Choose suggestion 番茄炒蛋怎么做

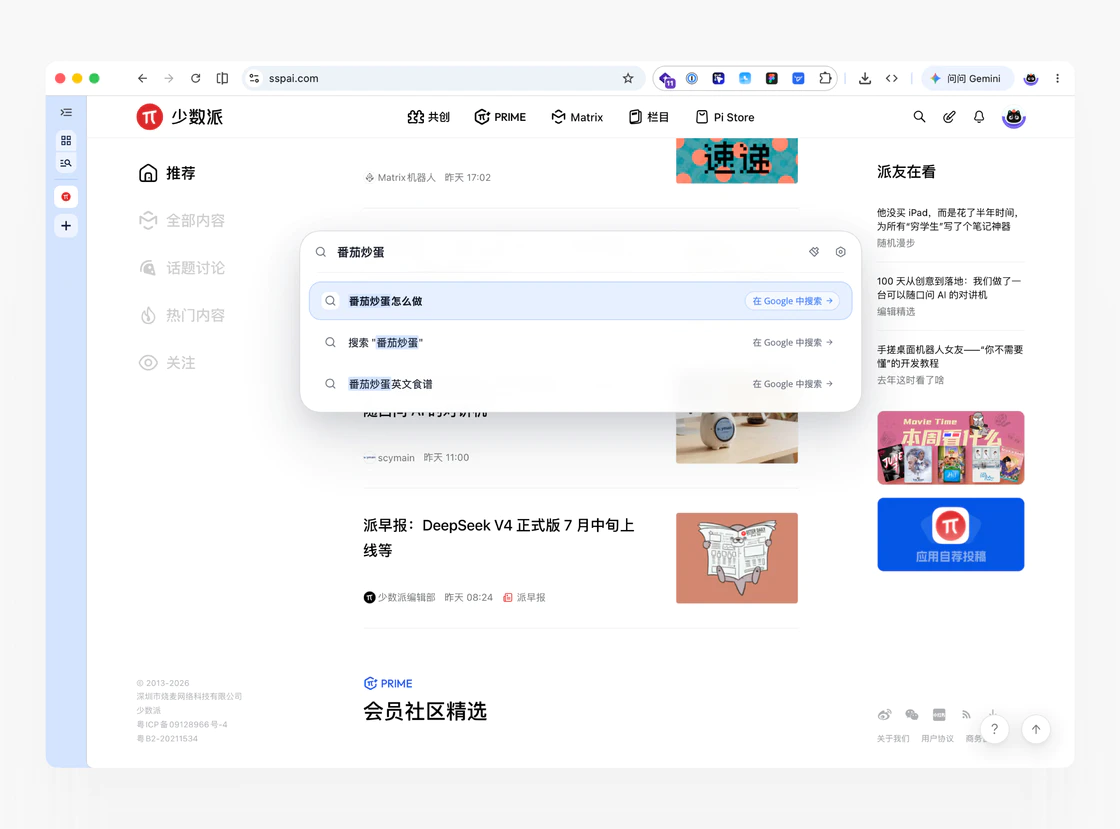pyautogui.click(x=580, y=301)
